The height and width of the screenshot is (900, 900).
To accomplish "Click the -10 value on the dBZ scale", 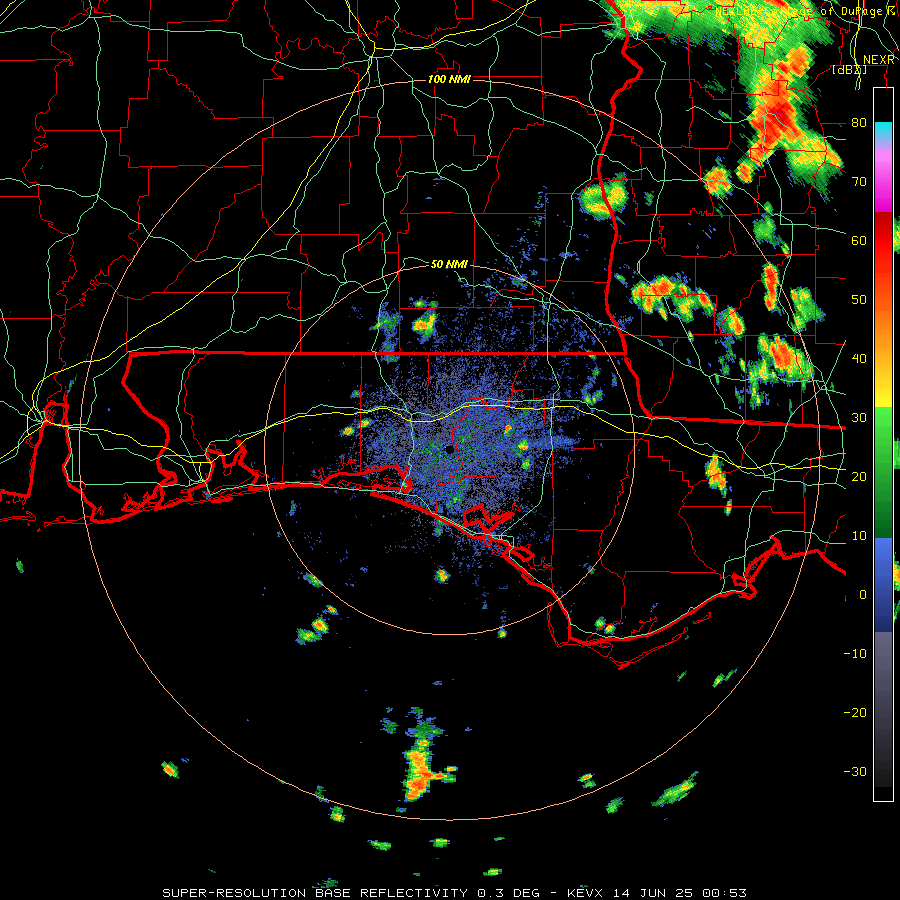I will pyautogui.click(x=855, y=654).
